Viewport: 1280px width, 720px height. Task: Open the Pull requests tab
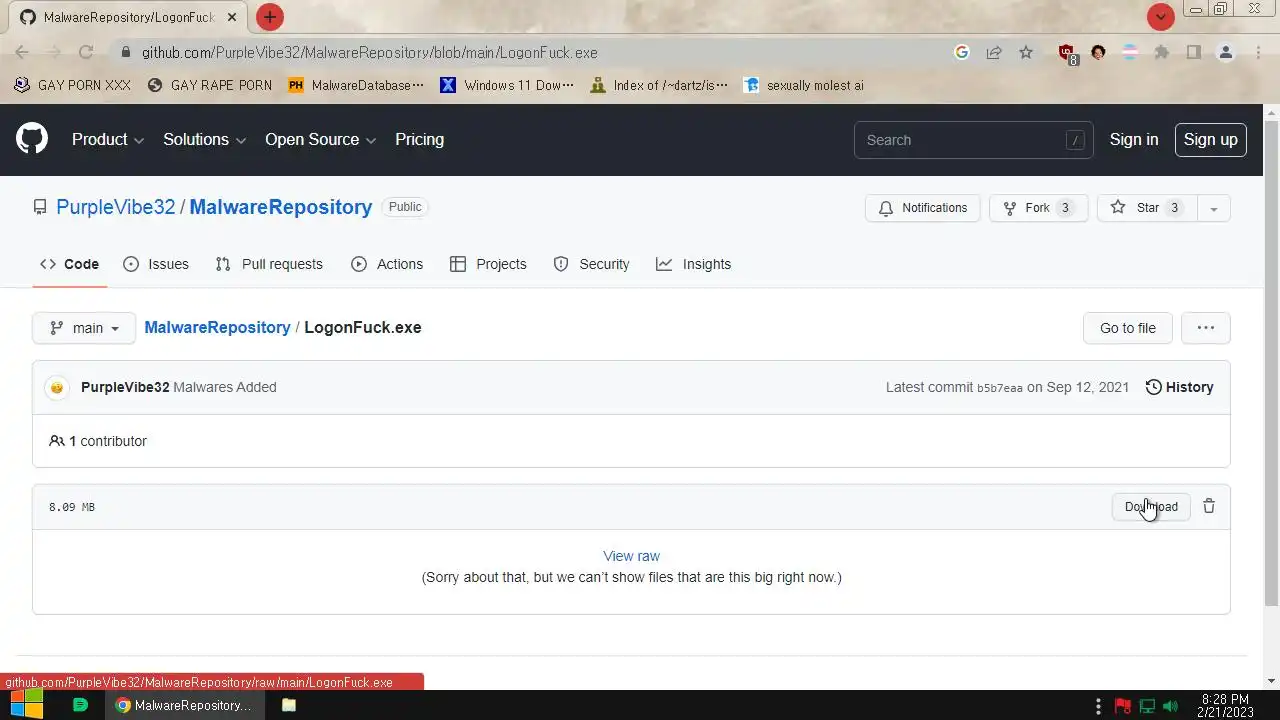[x=269, y=264]
